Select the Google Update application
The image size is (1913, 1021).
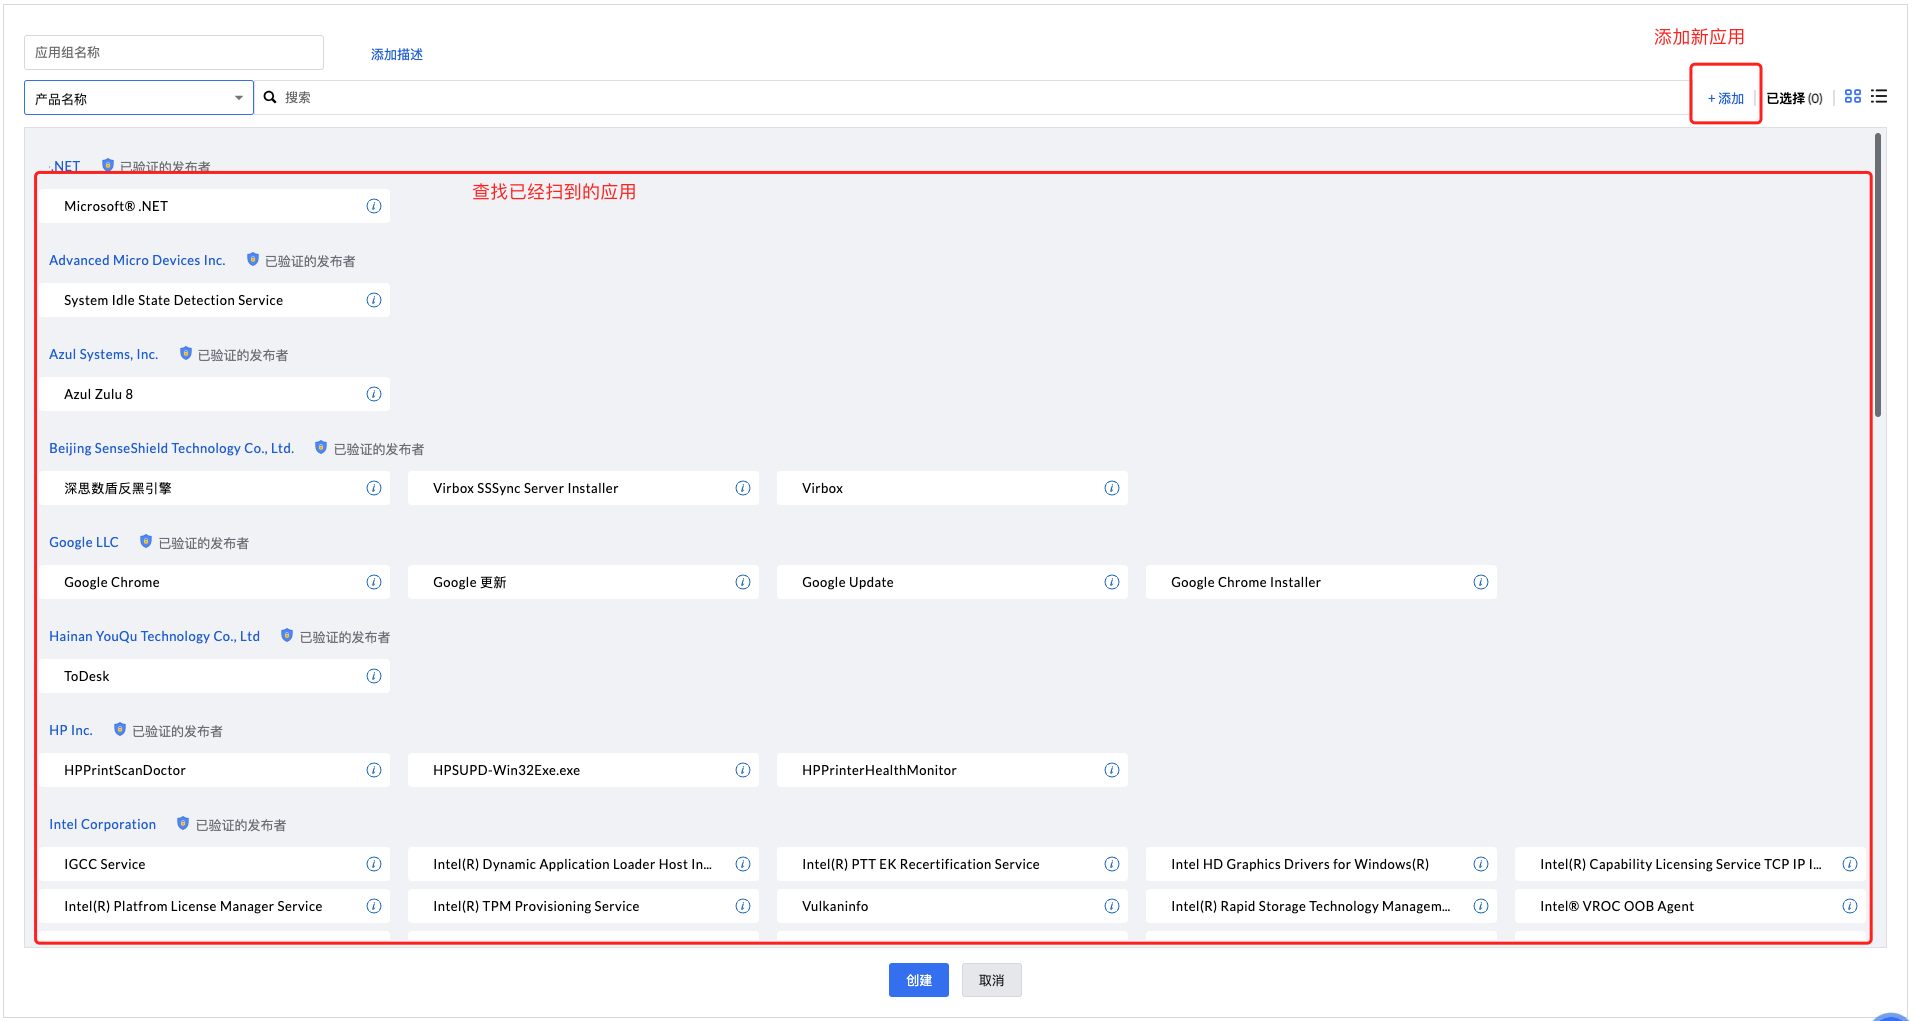pyautogui.click(x=953, y=582)
